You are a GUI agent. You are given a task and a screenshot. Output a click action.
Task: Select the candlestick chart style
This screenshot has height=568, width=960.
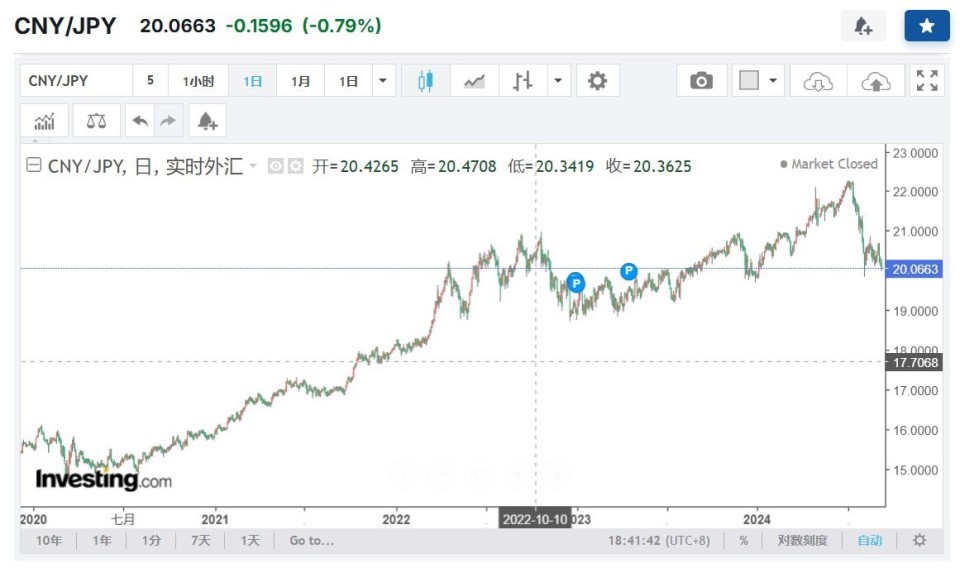(x=425, y=81)
